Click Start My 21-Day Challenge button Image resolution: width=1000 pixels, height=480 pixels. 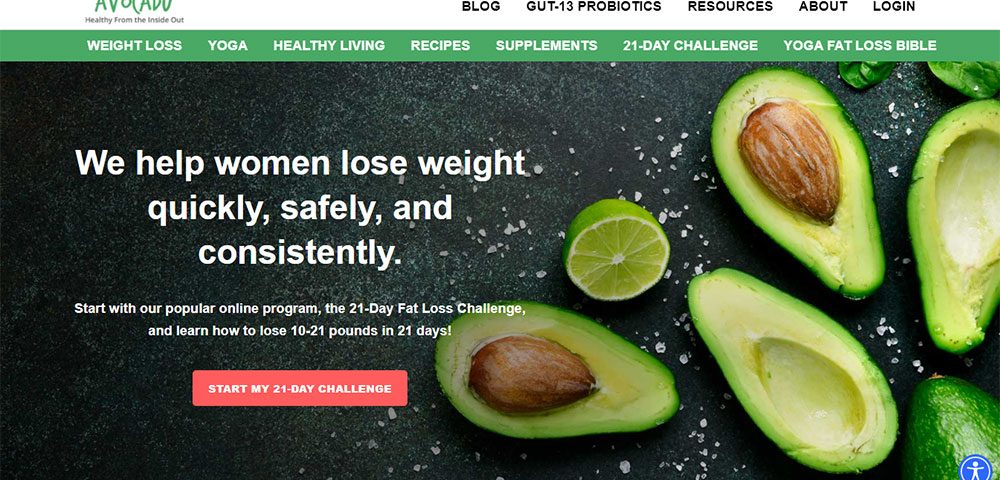click(300, 388)
